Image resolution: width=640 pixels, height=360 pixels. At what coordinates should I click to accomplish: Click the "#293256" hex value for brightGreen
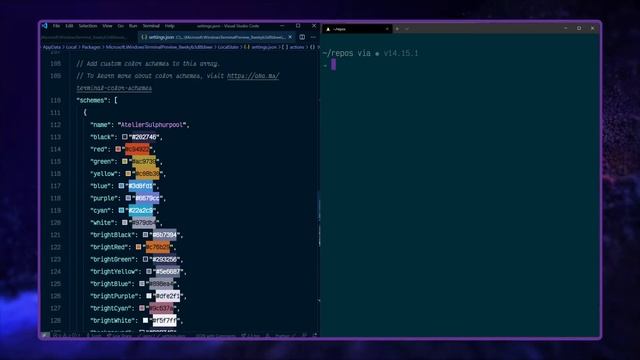point(164,260)
